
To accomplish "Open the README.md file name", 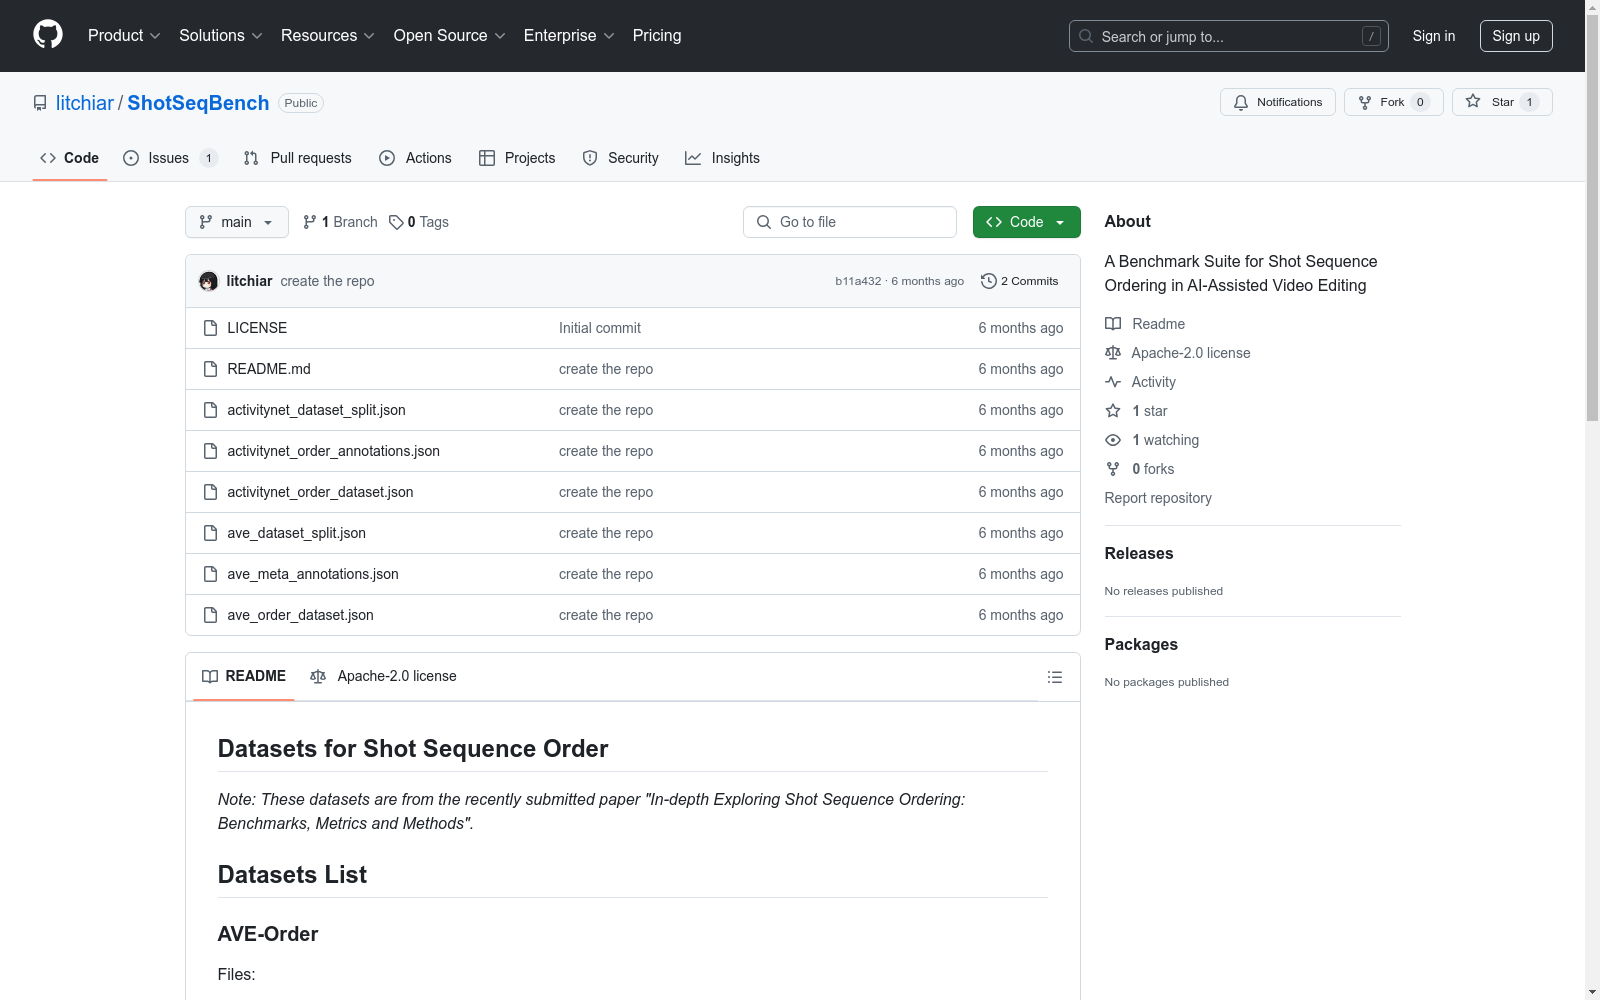I will 269,369.
